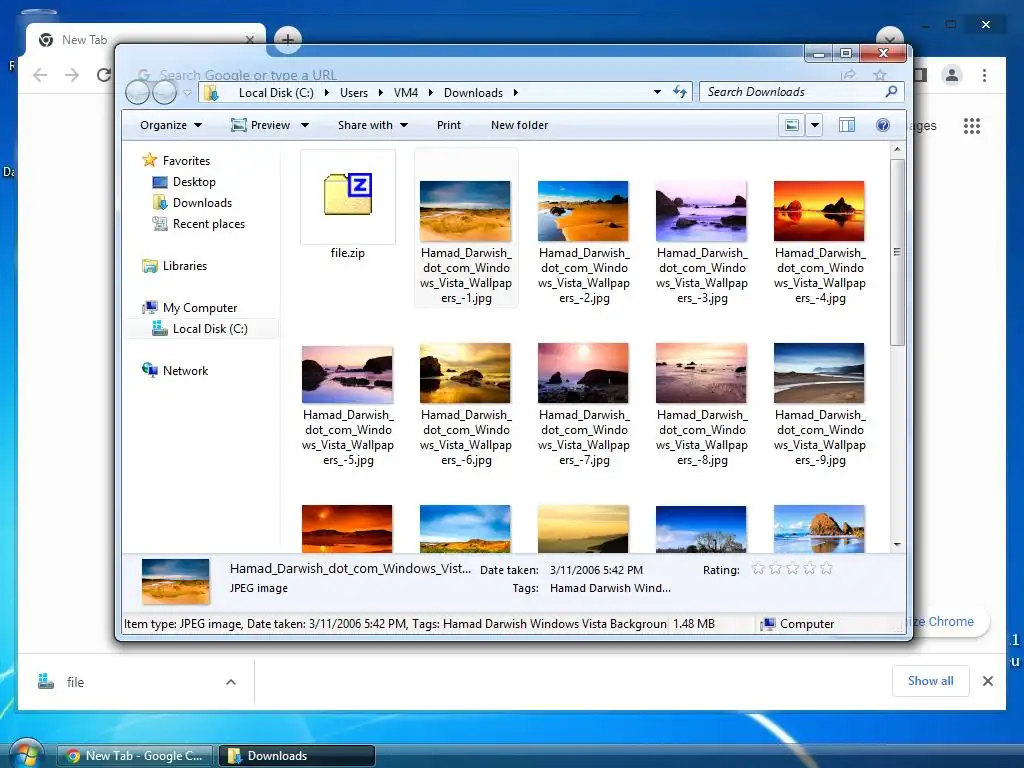
Task: Open the Organize menu
Action: click(171, 125)
